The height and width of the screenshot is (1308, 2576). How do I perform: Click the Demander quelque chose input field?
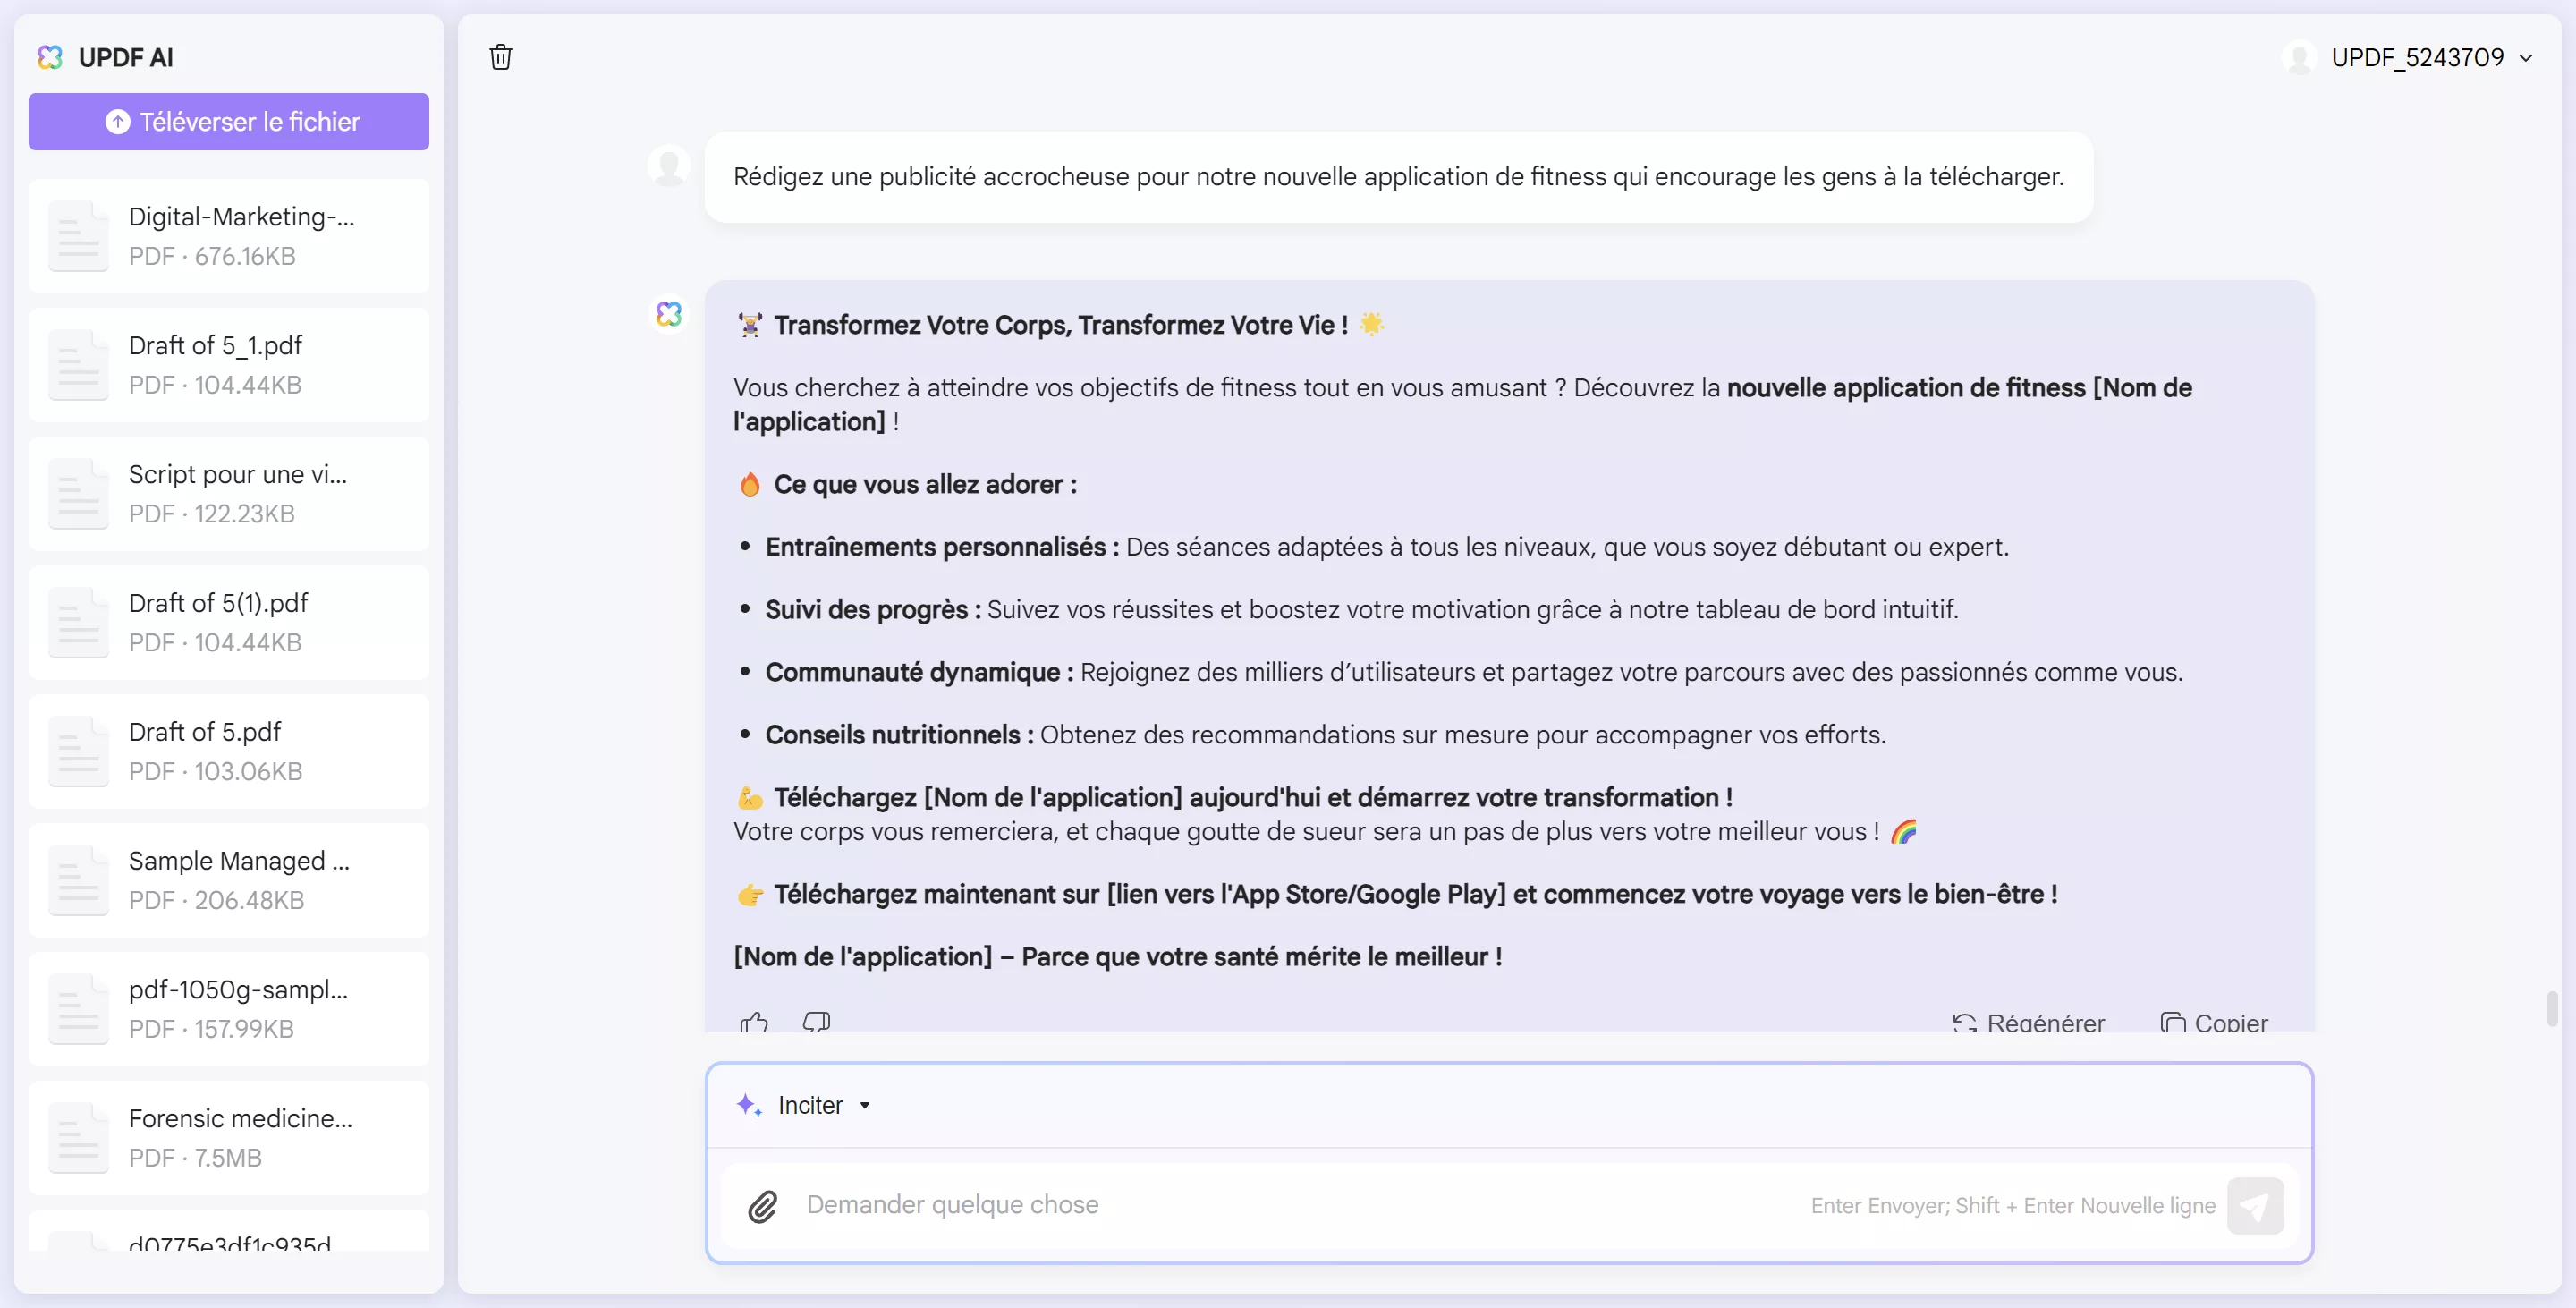point(1100,1206)
